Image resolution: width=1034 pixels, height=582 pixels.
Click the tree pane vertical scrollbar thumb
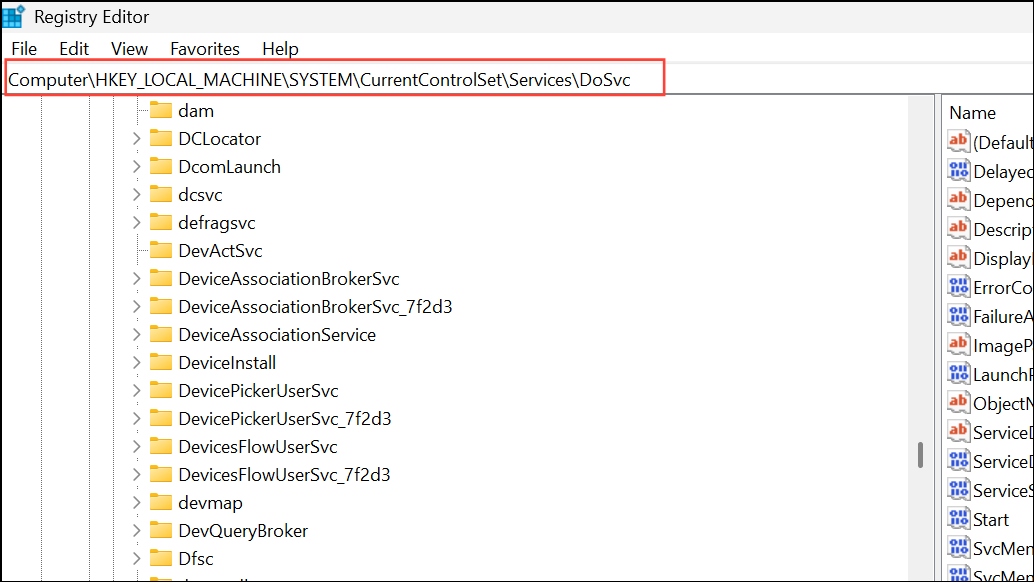point(920,455)
